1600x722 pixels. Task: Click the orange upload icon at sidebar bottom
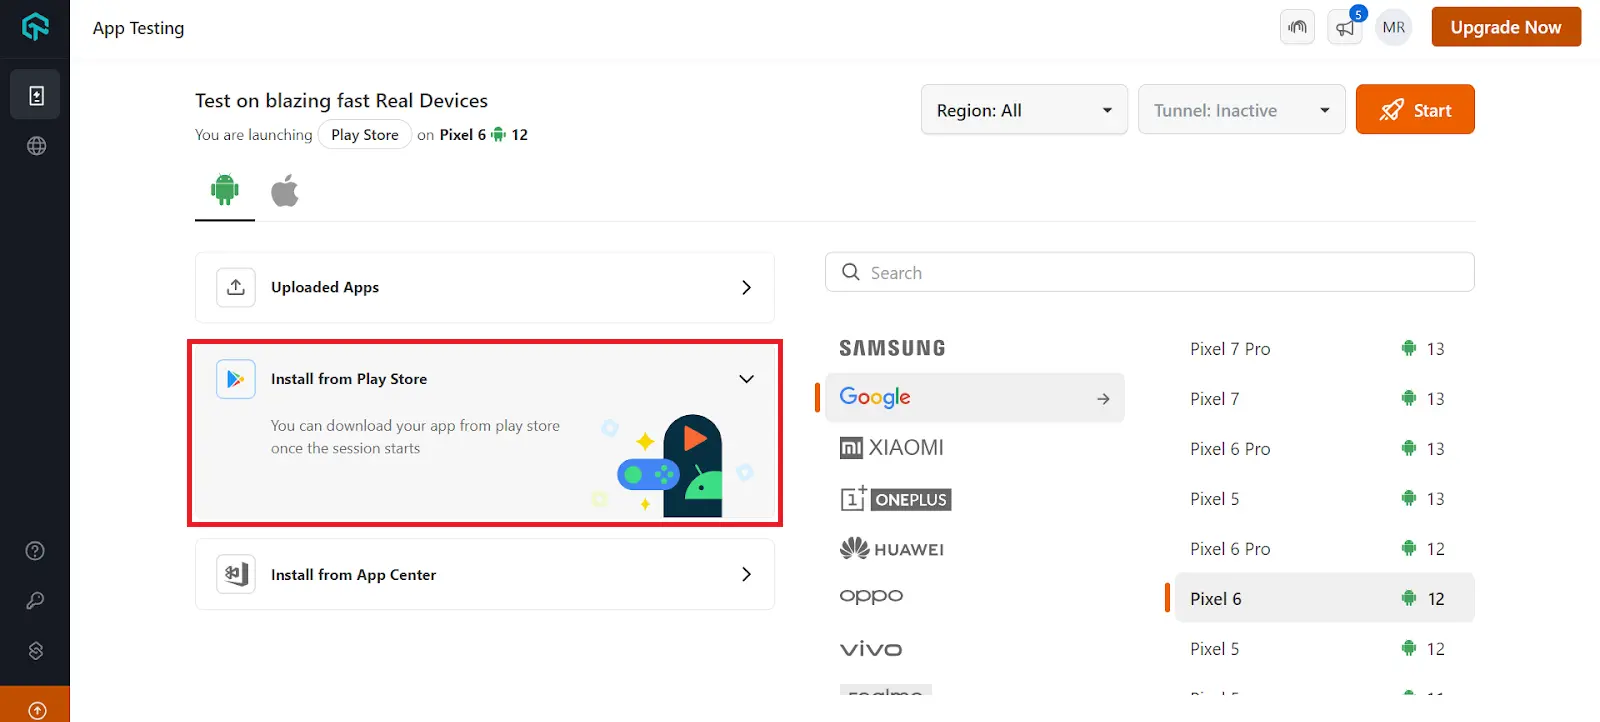coord(36,709)
